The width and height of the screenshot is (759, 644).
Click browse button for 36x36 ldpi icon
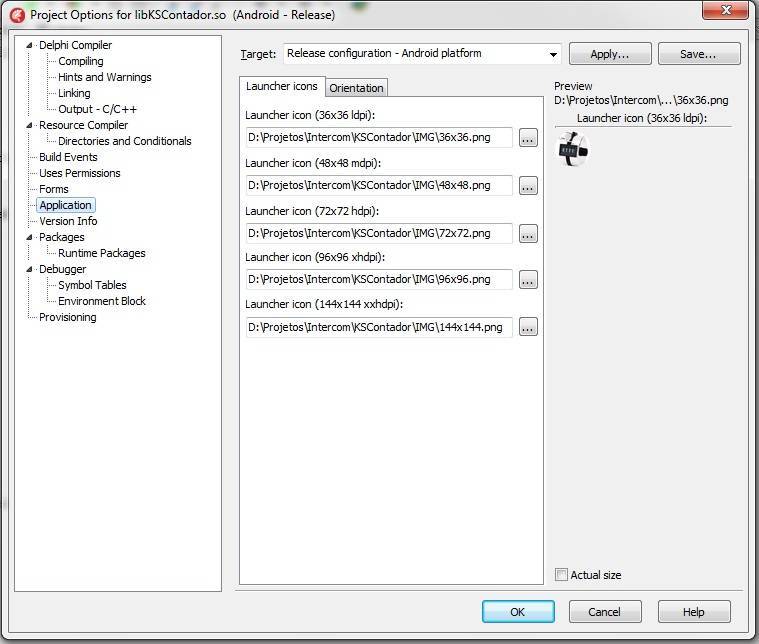pos(528,138)
